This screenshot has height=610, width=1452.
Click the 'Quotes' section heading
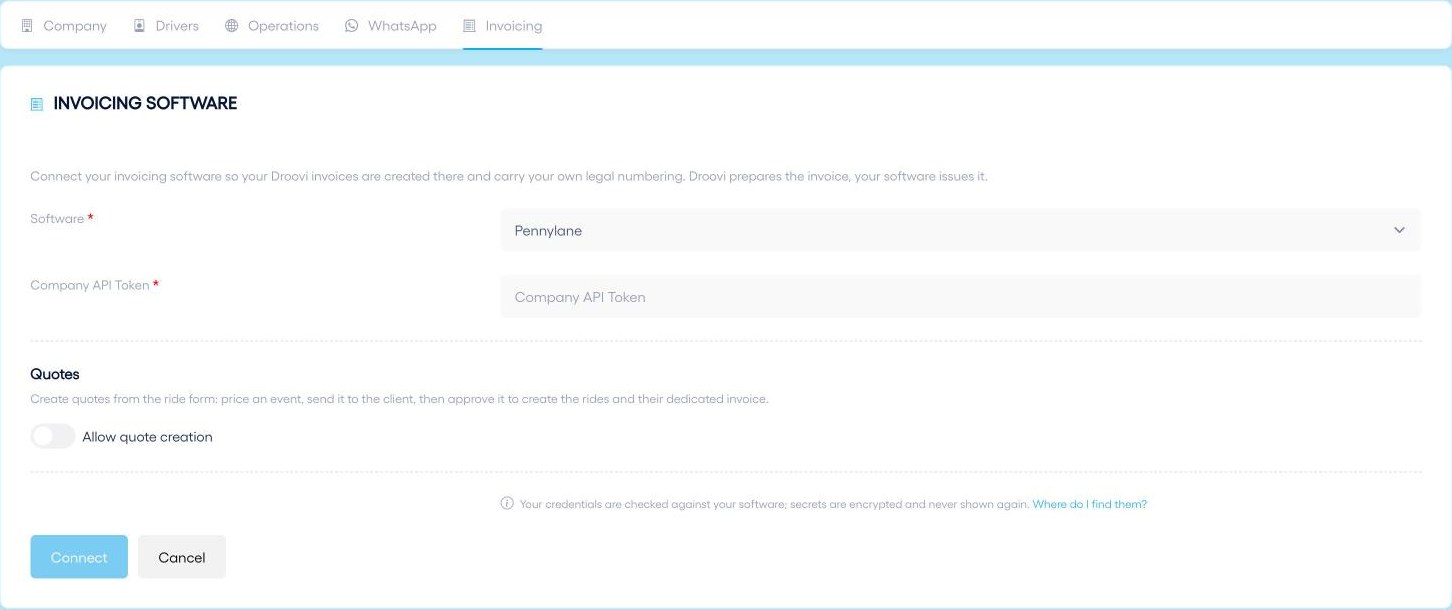click(55, 374)
